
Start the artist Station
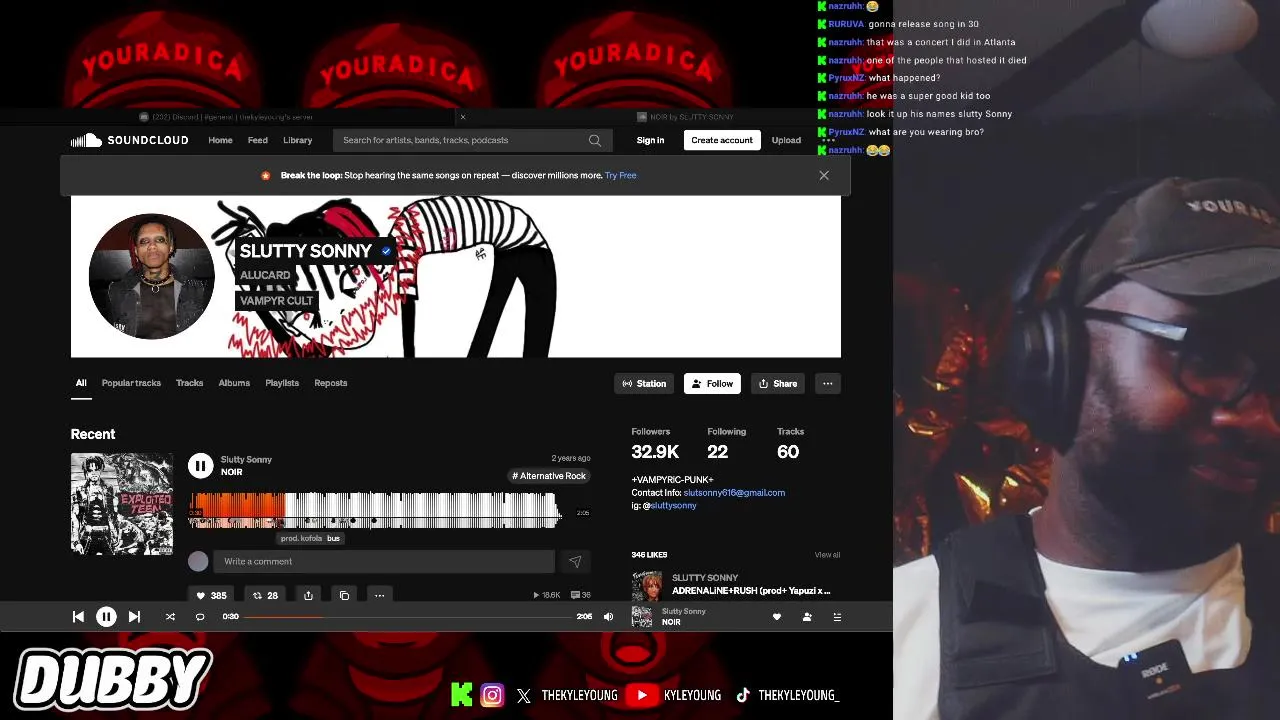644,383
